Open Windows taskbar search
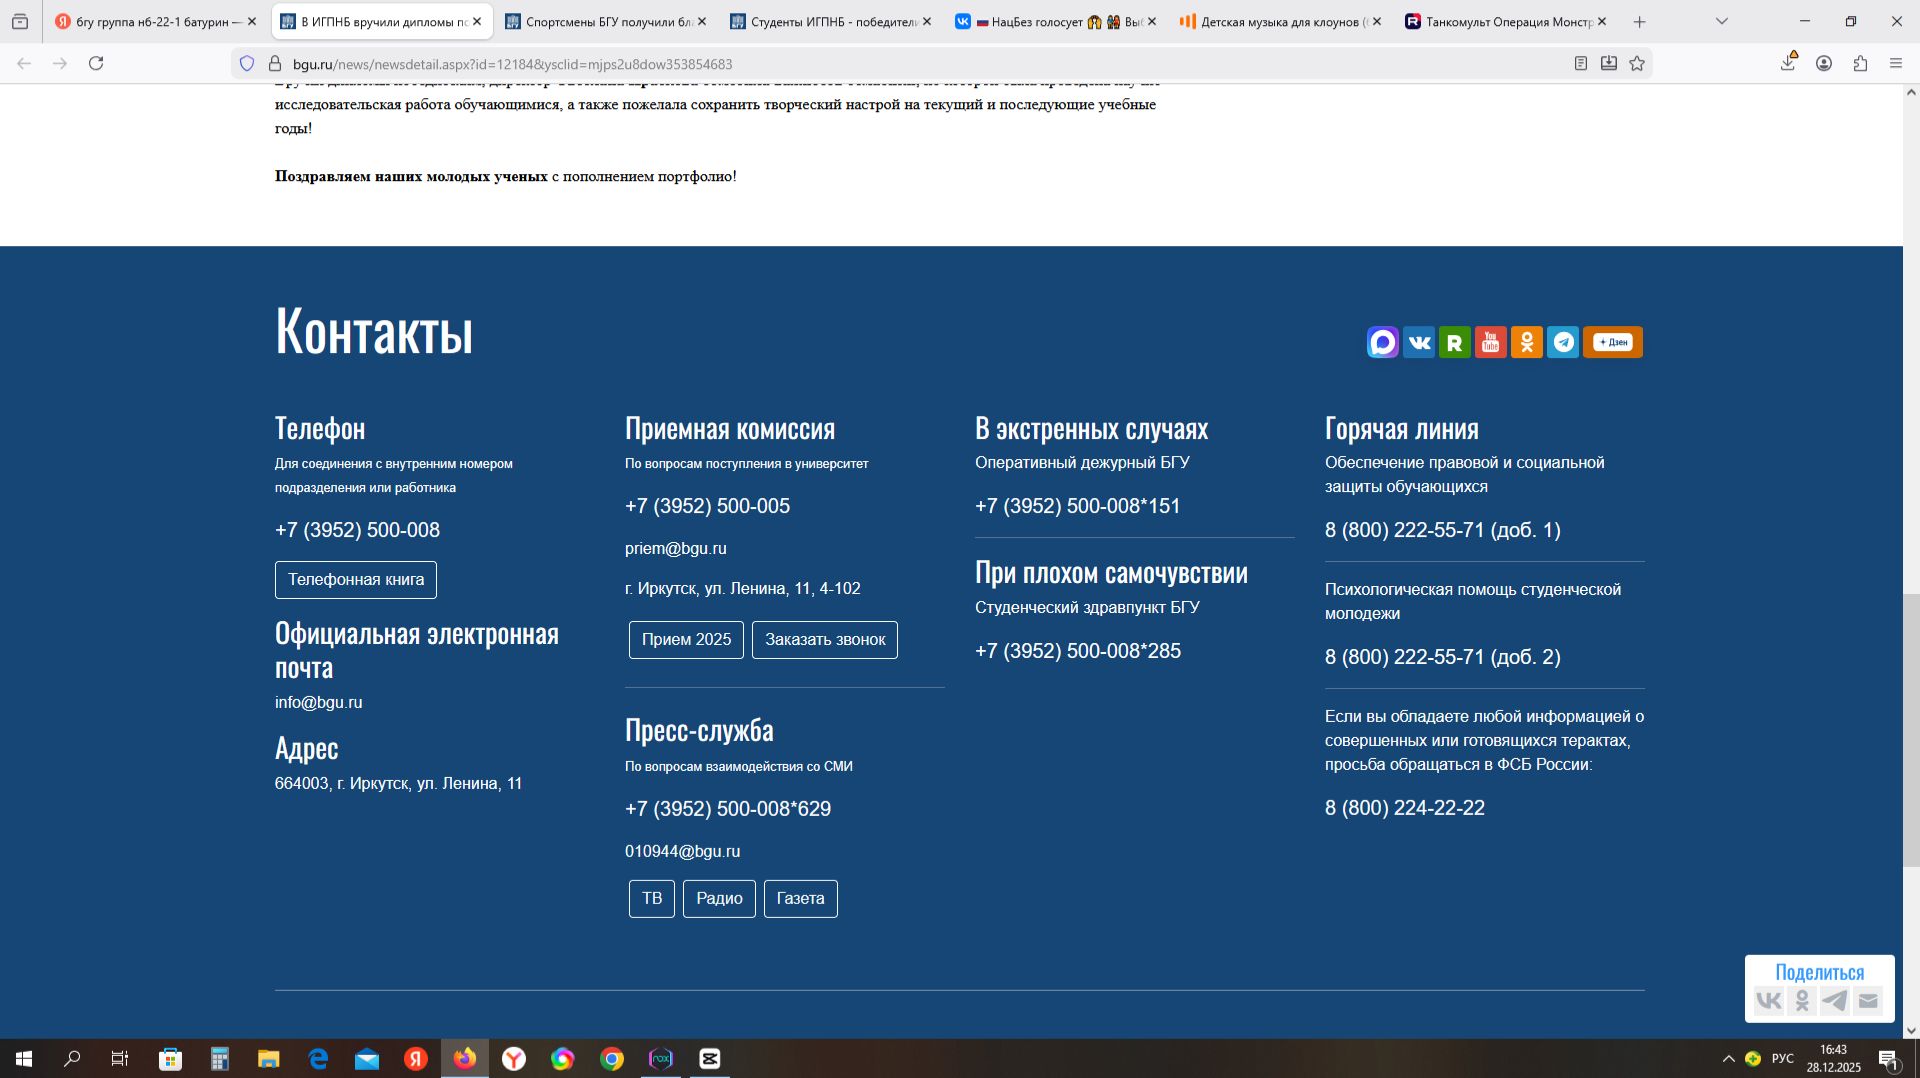 (x=72, y=1059)
